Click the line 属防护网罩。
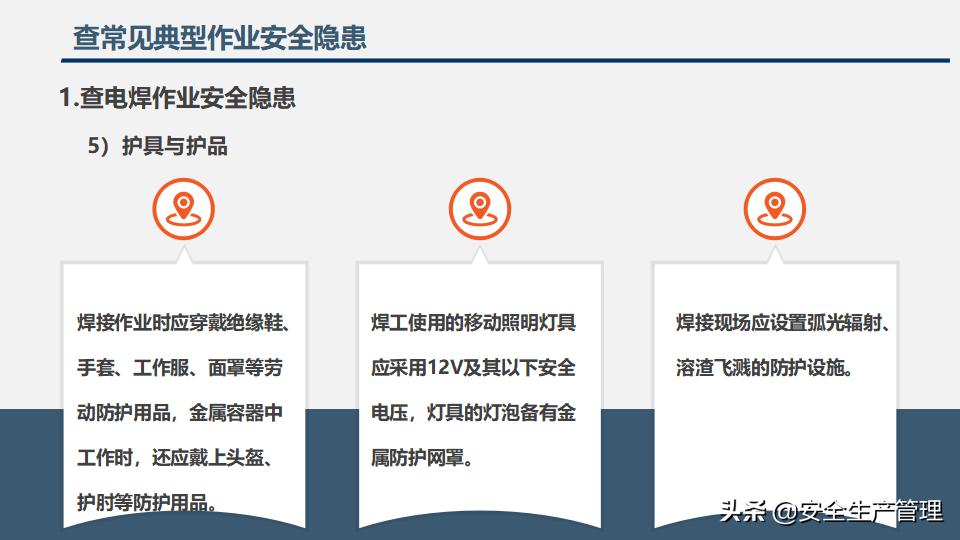This screenshot has height=540, width=960. tap(422, 457)
